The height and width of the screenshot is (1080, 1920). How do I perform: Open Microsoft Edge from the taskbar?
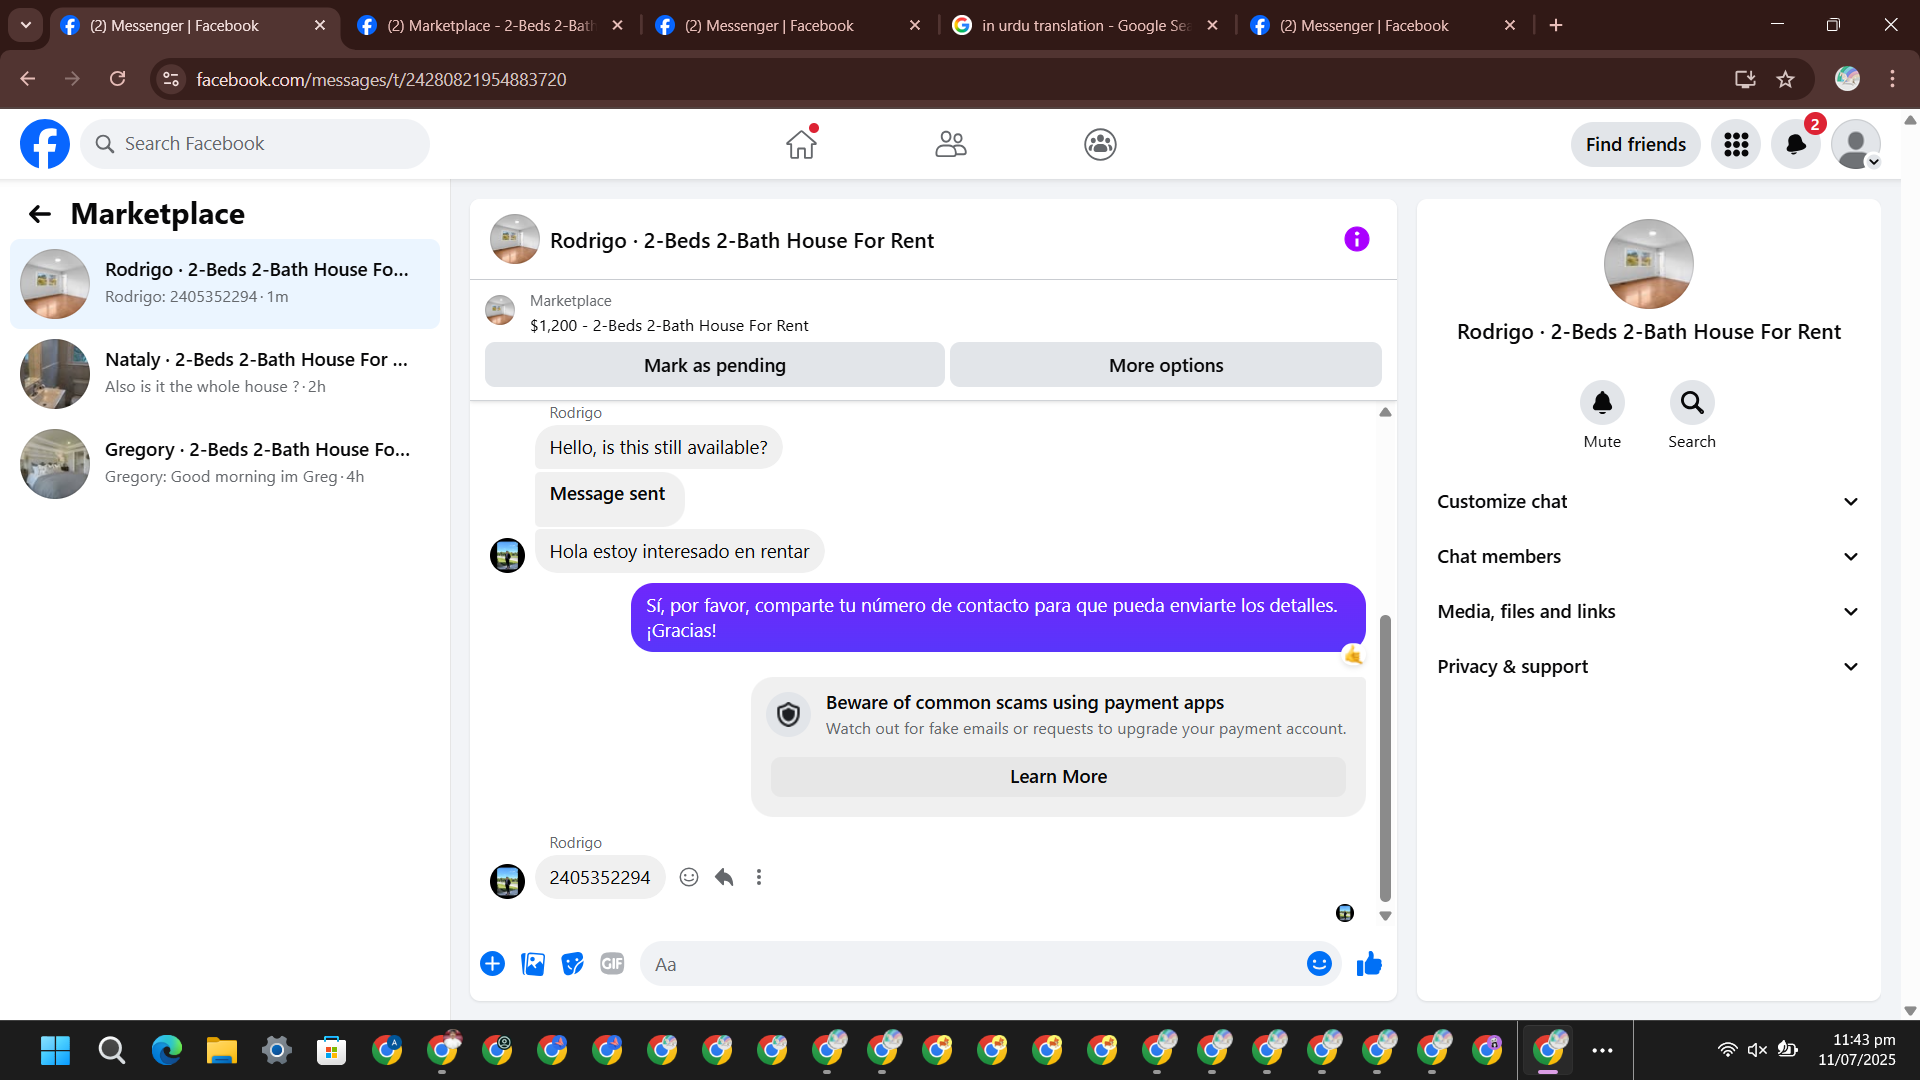click(x=166, y=1050)
